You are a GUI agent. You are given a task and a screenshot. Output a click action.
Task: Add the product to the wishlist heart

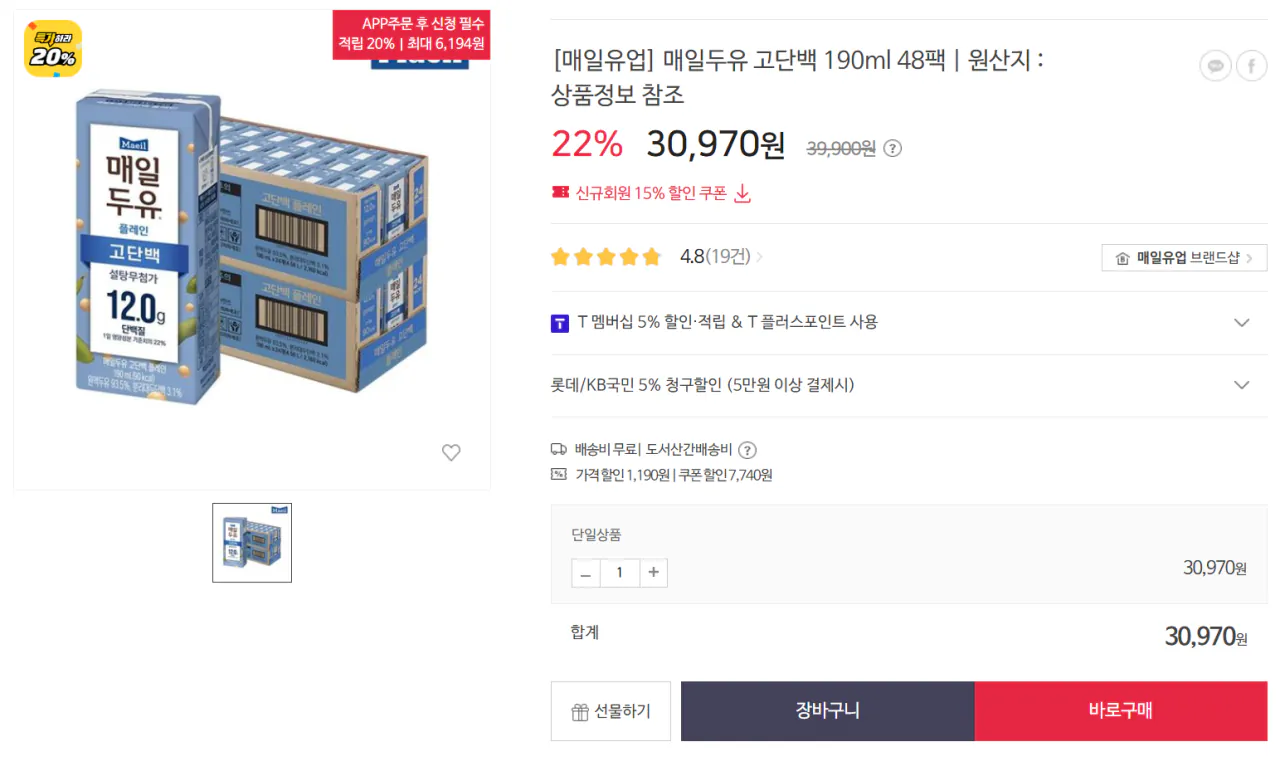point(451,452)
